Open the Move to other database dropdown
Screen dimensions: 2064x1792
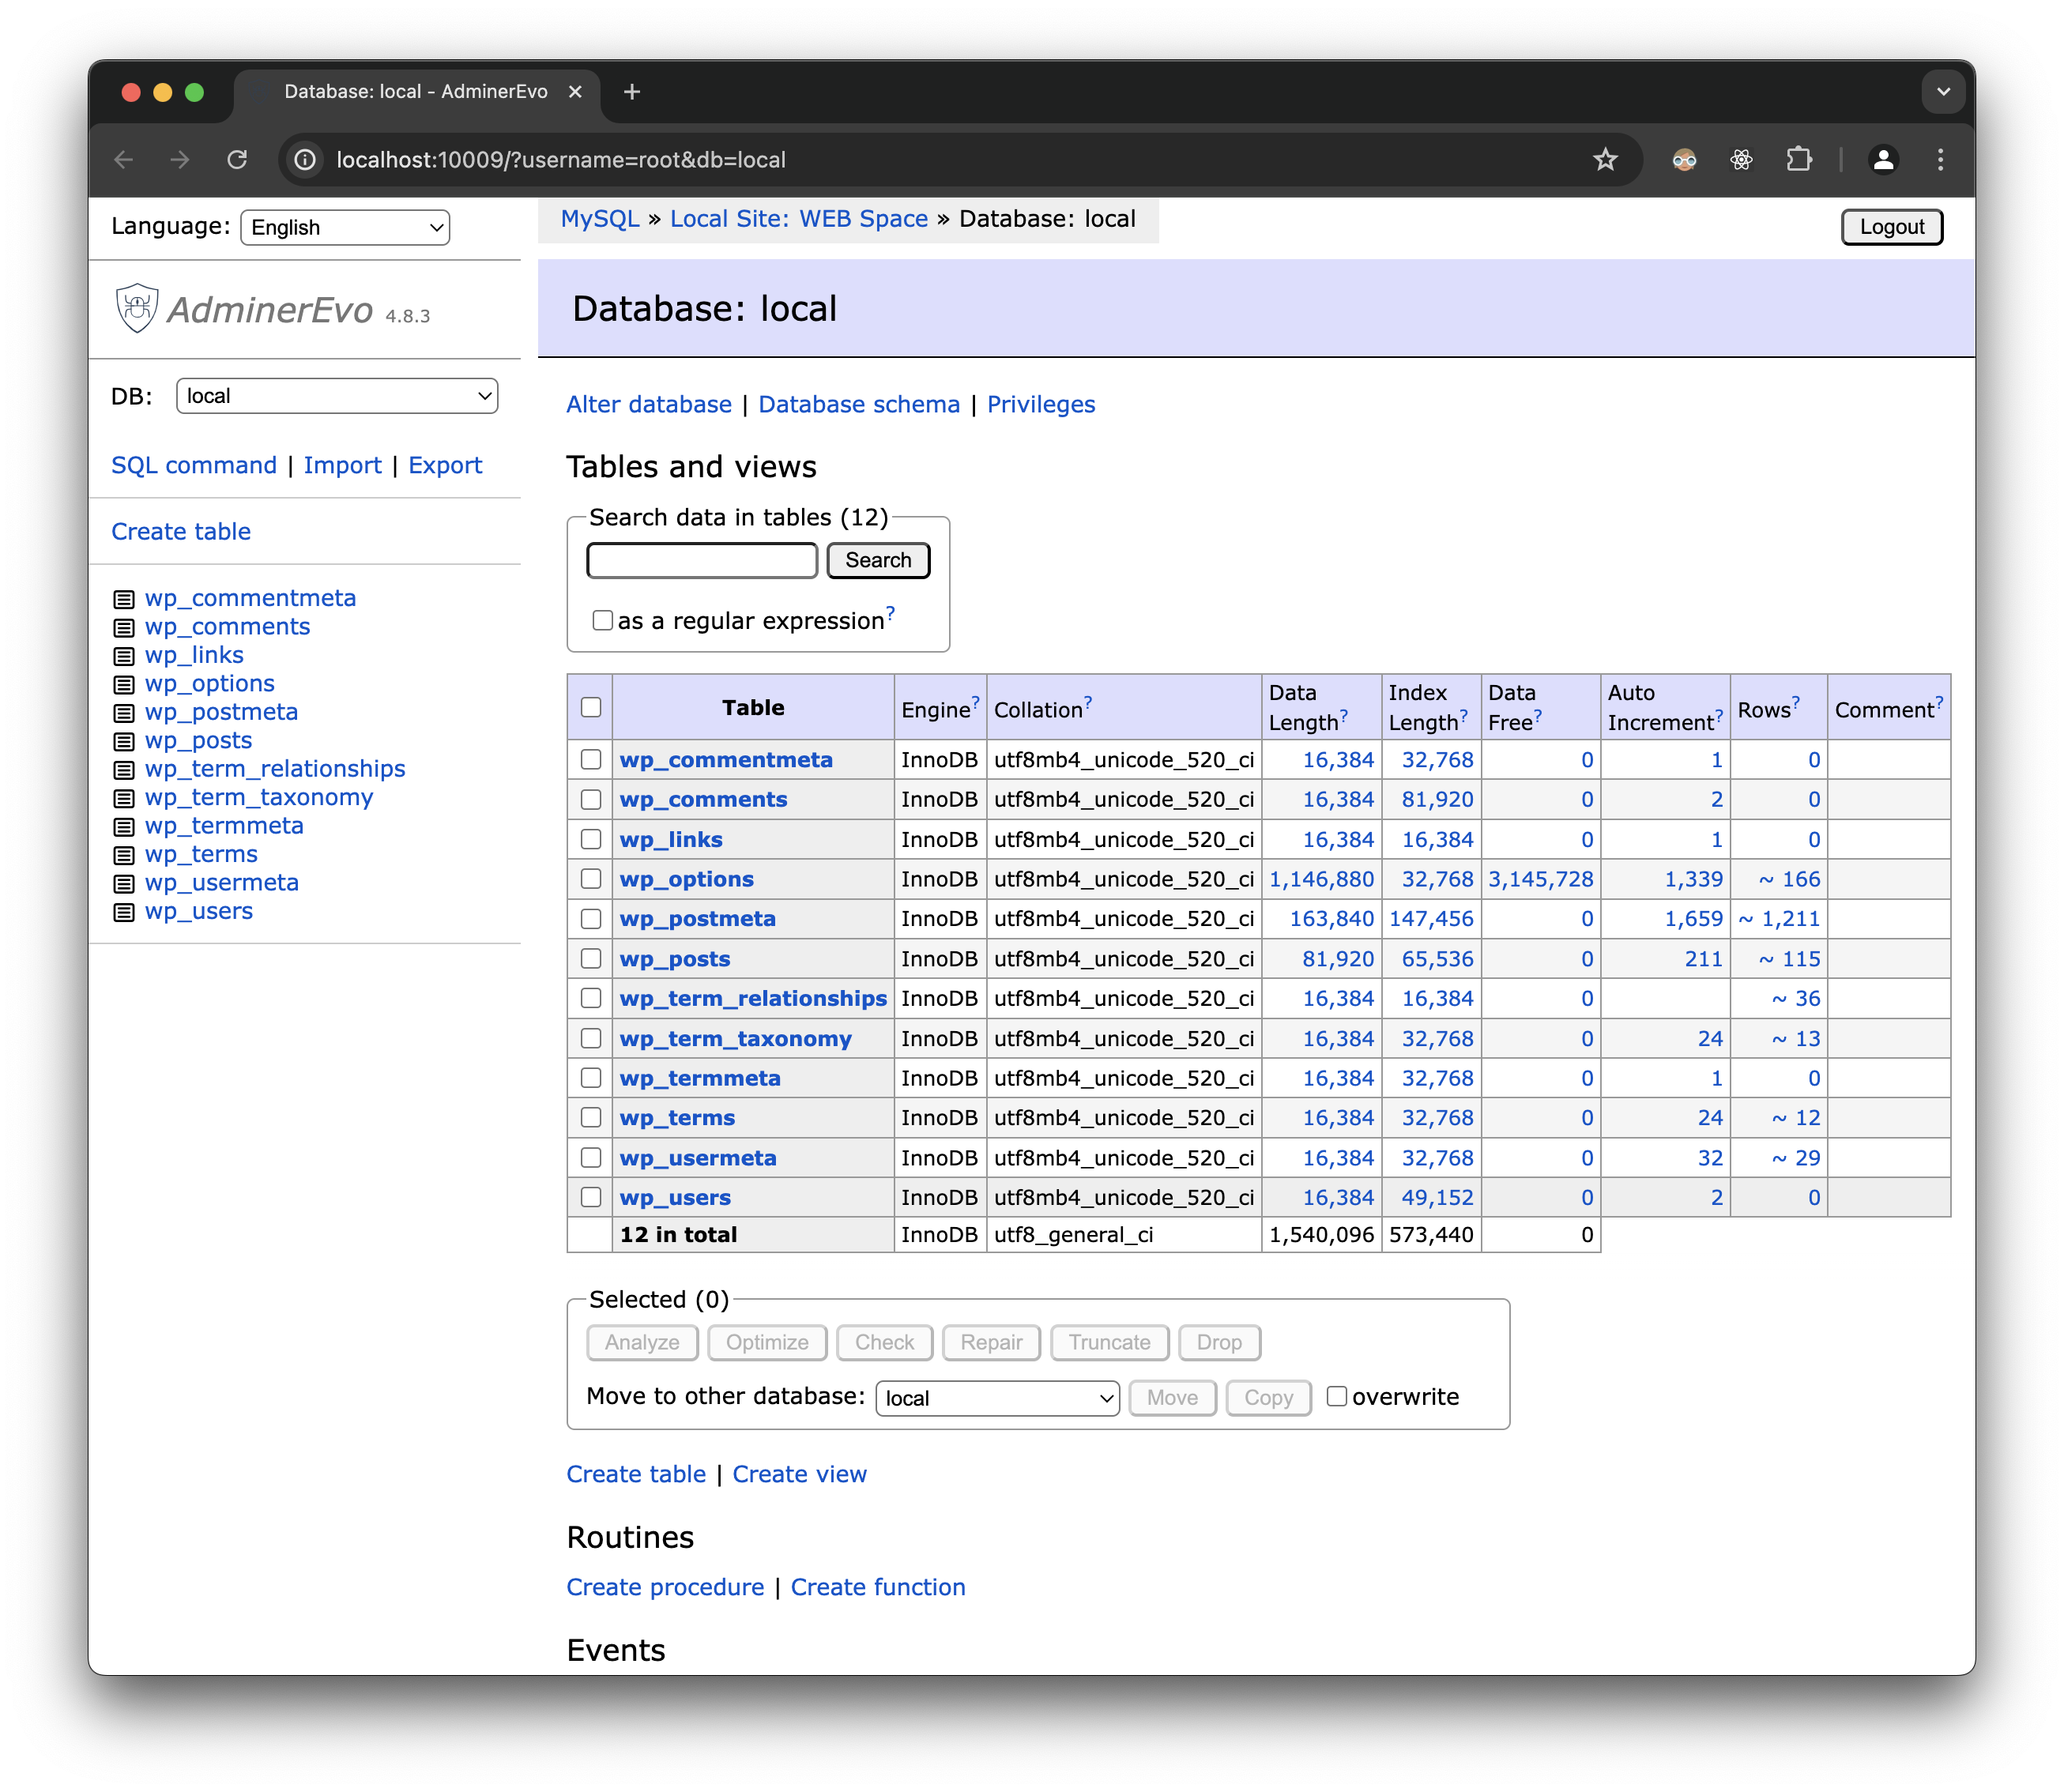click(996, 1397)
